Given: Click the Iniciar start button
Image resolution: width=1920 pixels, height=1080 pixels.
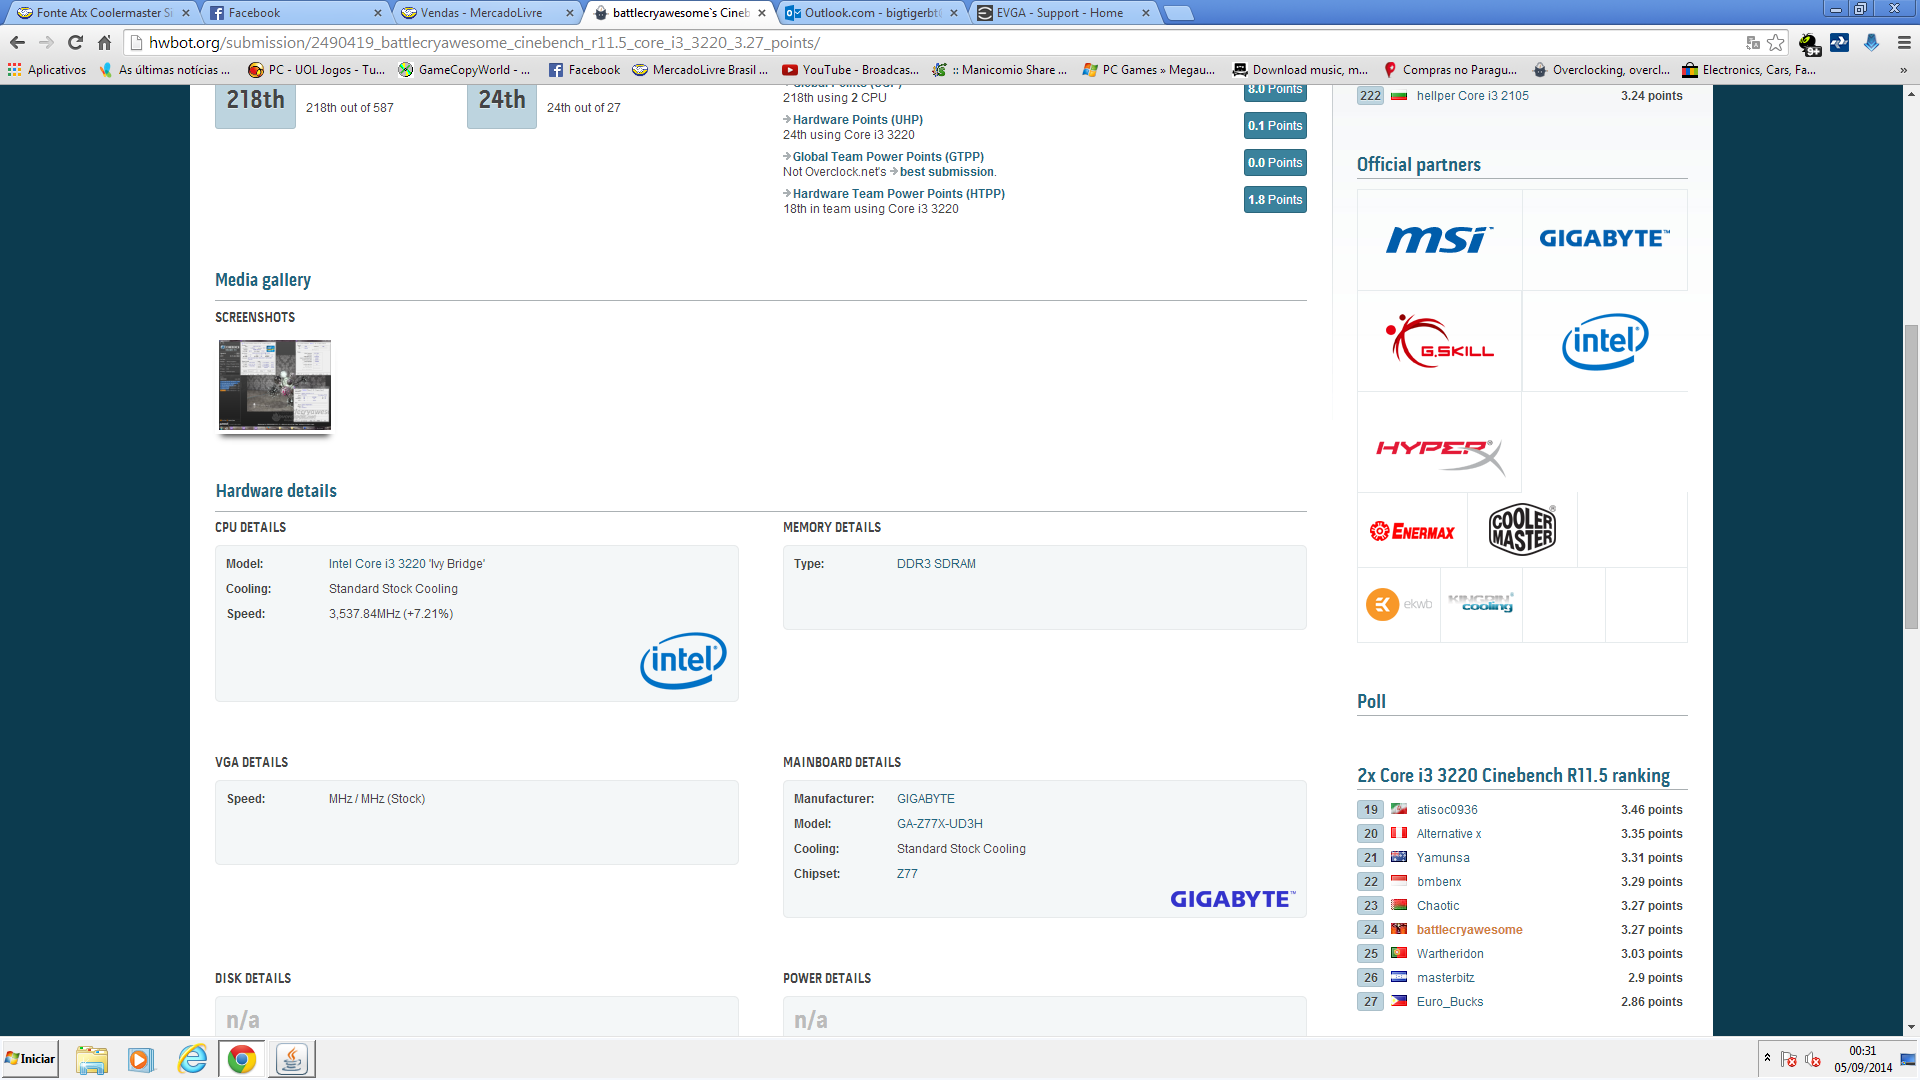Looking at the screenshot, I should point(30,1059).
